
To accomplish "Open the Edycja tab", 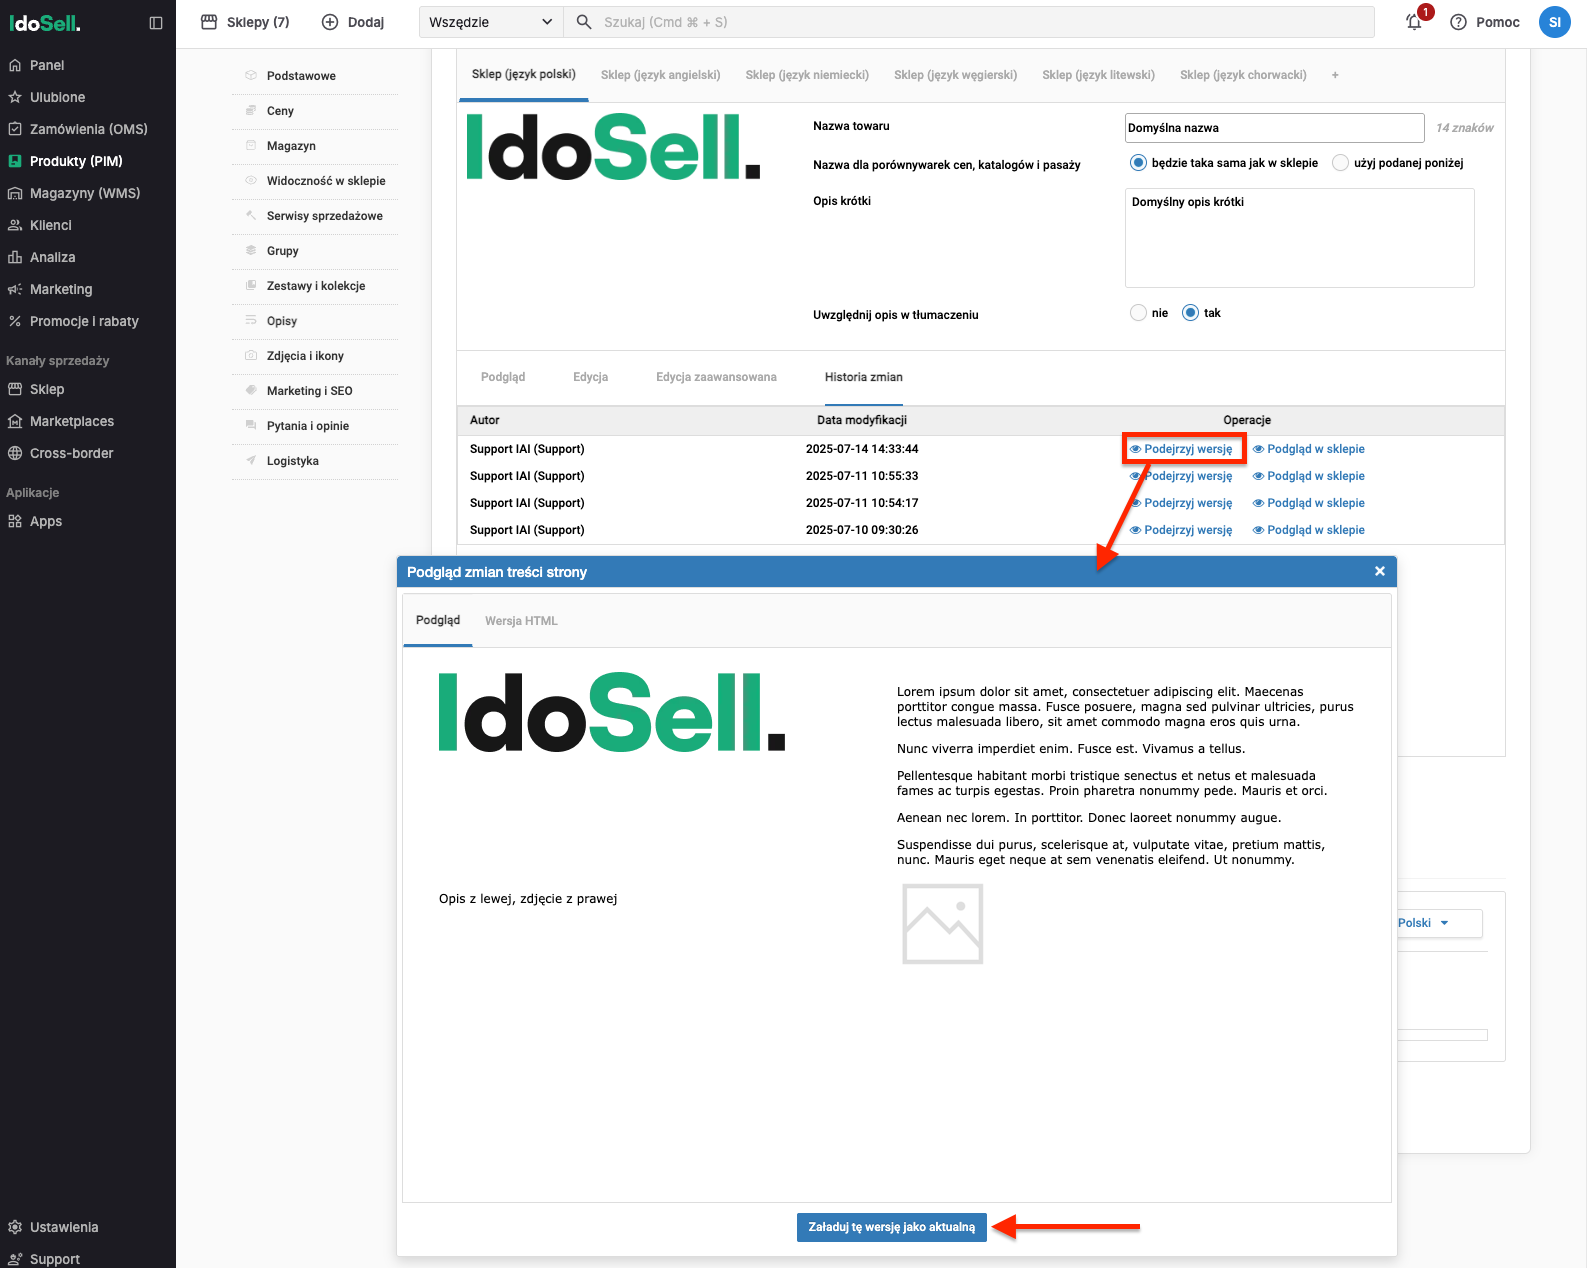I will [x=590, y=377].
